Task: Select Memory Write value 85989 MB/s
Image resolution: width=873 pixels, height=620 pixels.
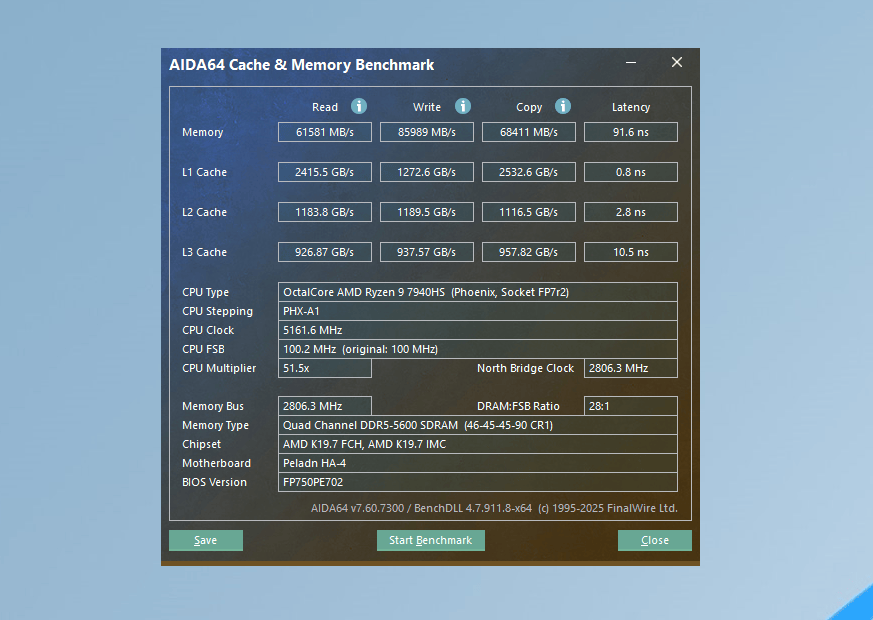Action: [426, 132]
